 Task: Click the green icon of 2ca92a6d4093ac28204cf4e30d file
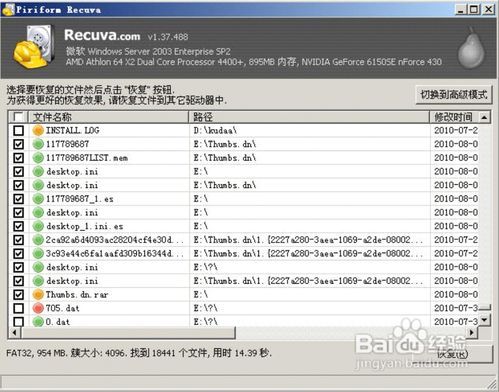coord(38,240)
